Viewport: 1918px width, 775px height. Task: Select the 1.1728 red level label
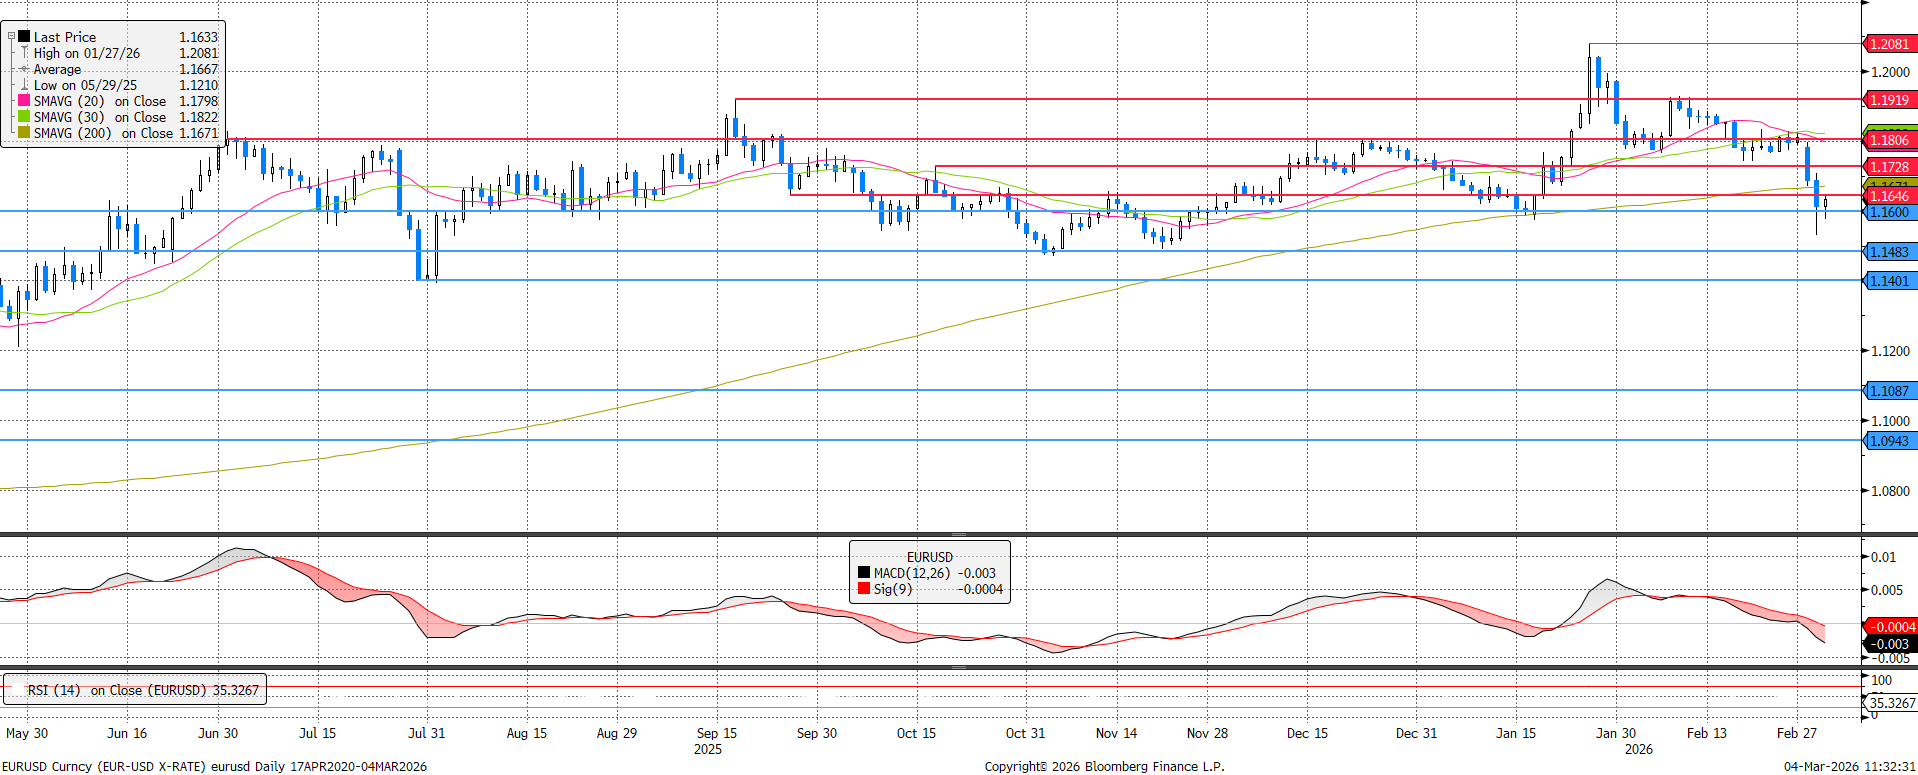click(1888, 167)
